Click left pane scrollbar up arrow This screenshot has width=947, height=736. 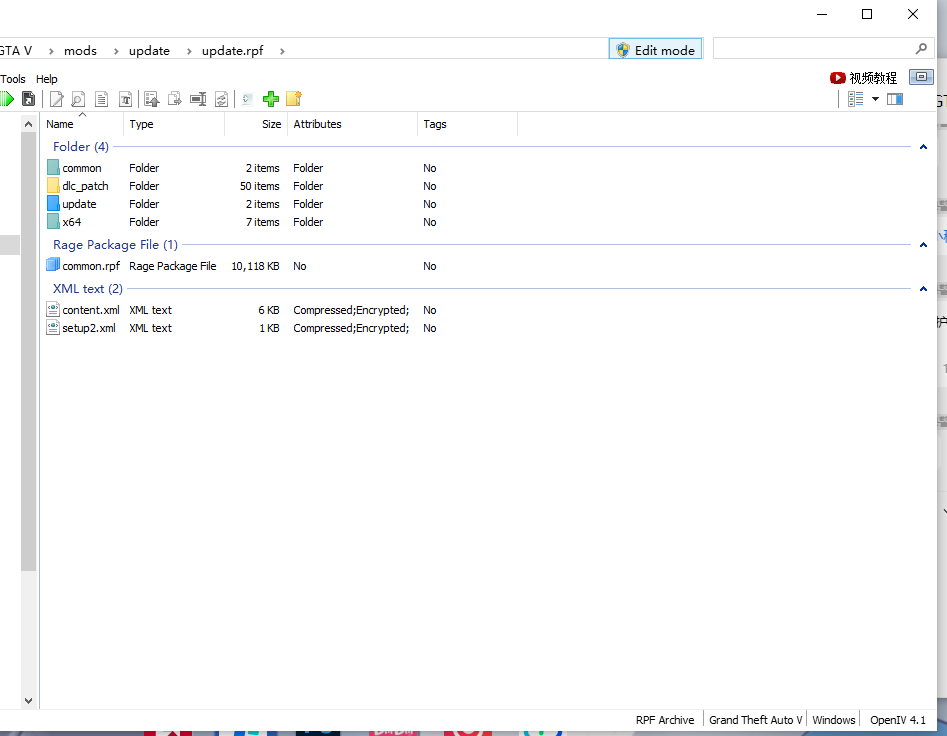click(x=28, y=124)
